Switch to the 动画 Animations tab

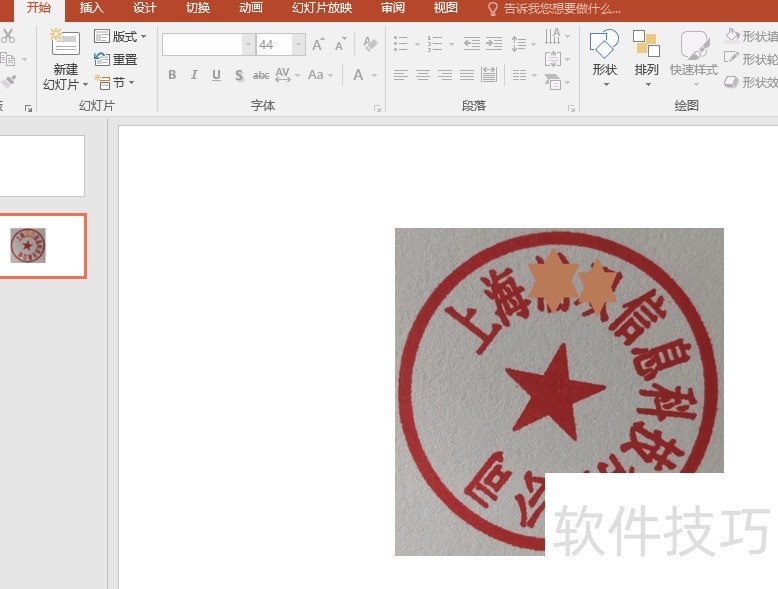coord(251,8)
